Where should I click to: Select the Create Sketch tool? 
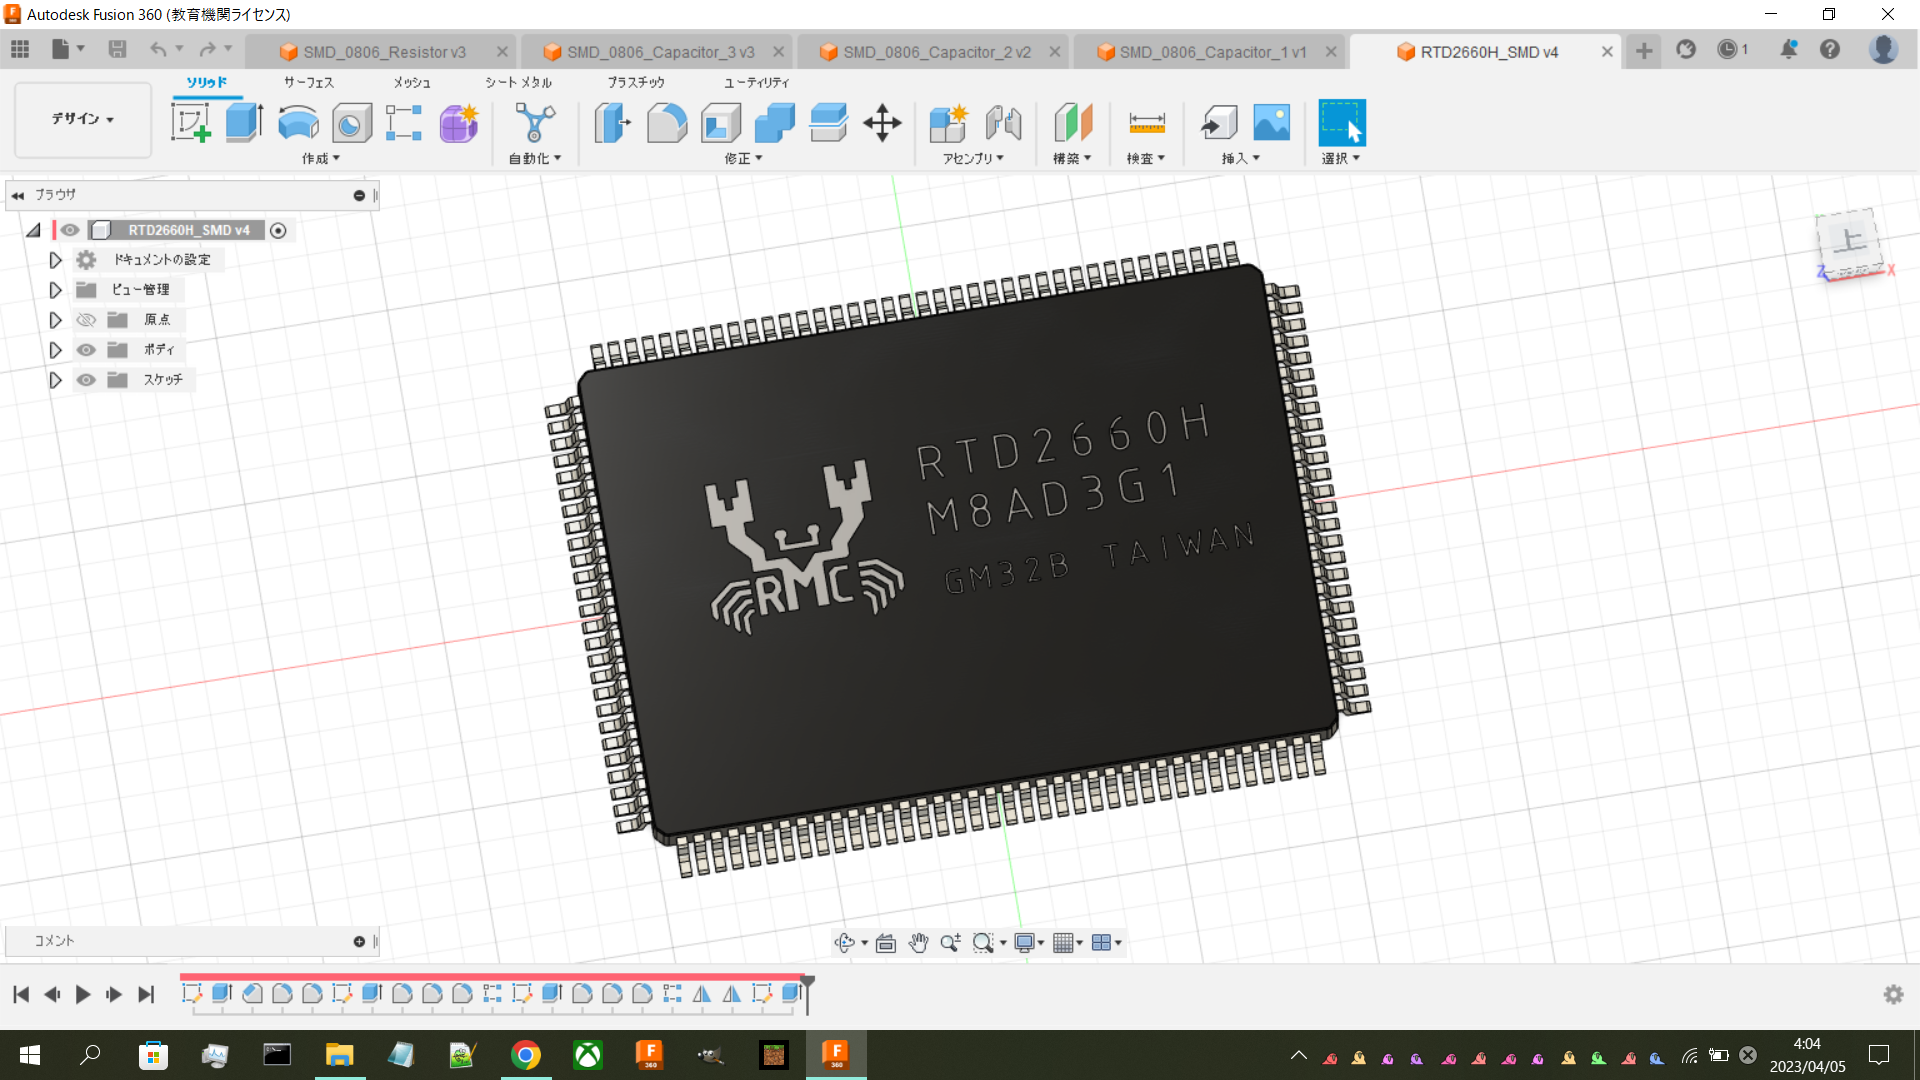191,123
